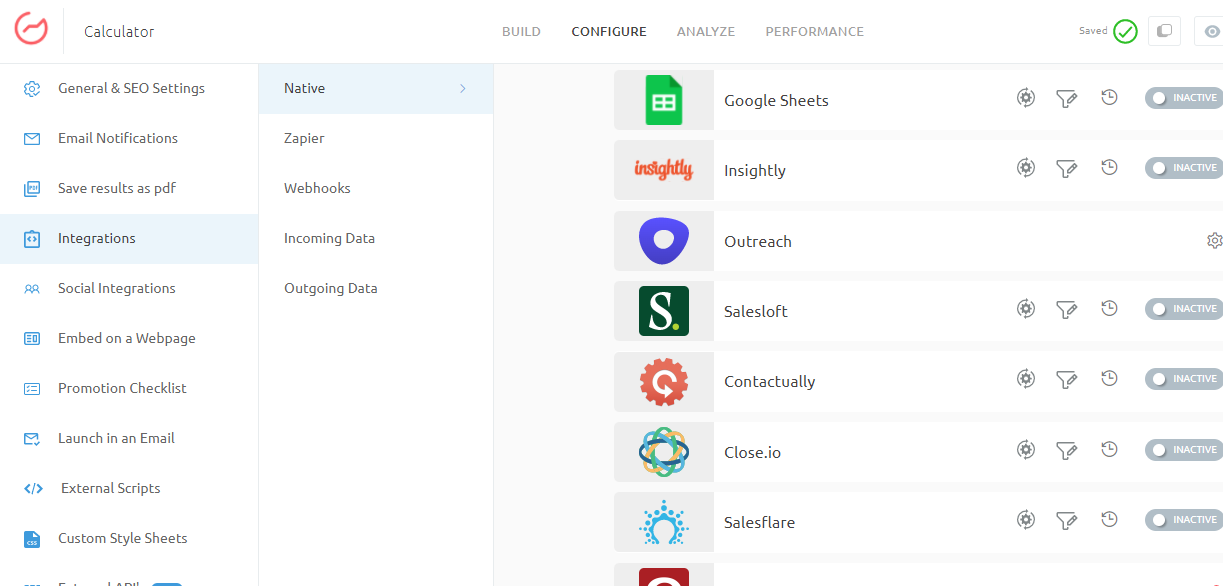View sync history for Contactually

(x=1109, y=379)
